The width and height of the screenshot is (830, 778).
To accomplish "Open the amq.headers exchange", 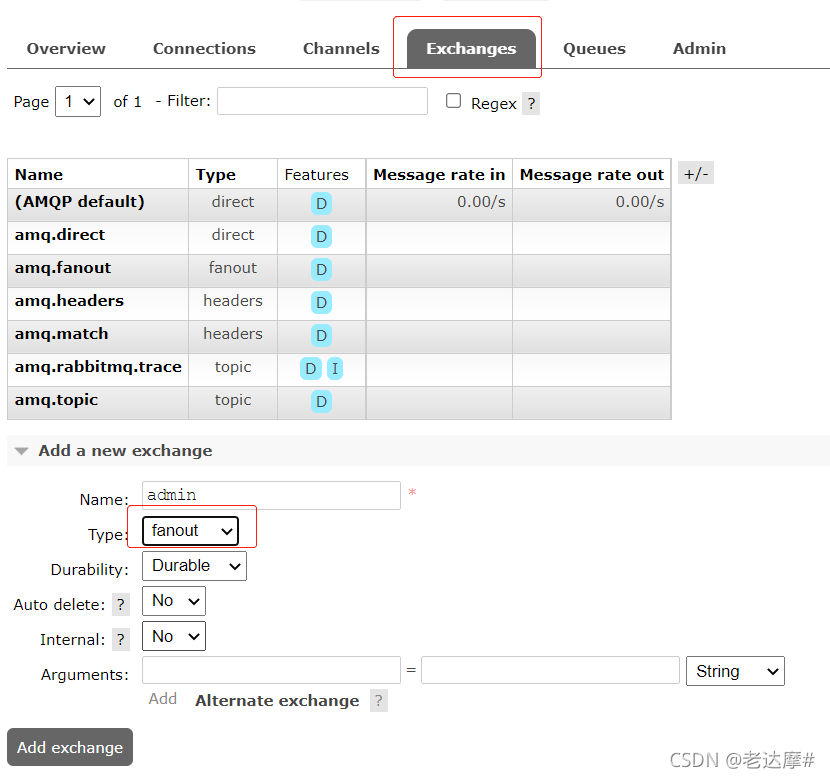I will [x=69, y=301].
